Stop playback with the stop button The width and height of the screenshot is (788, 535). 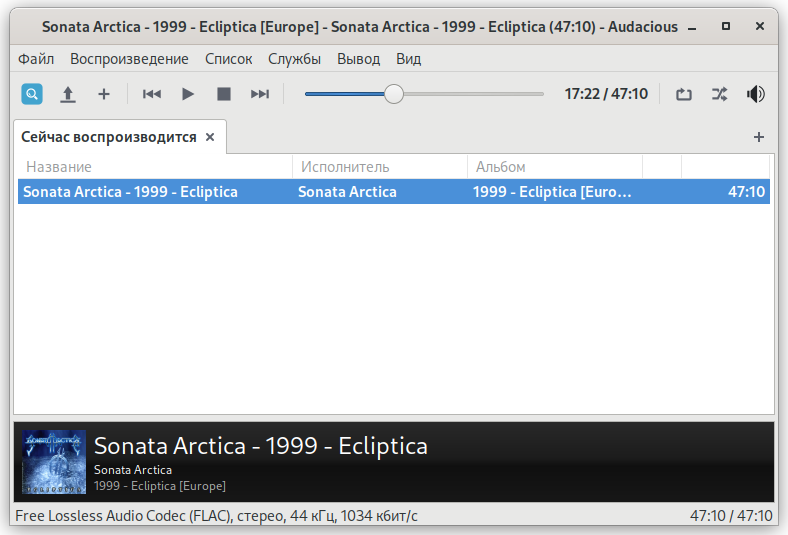click(224, 94)
